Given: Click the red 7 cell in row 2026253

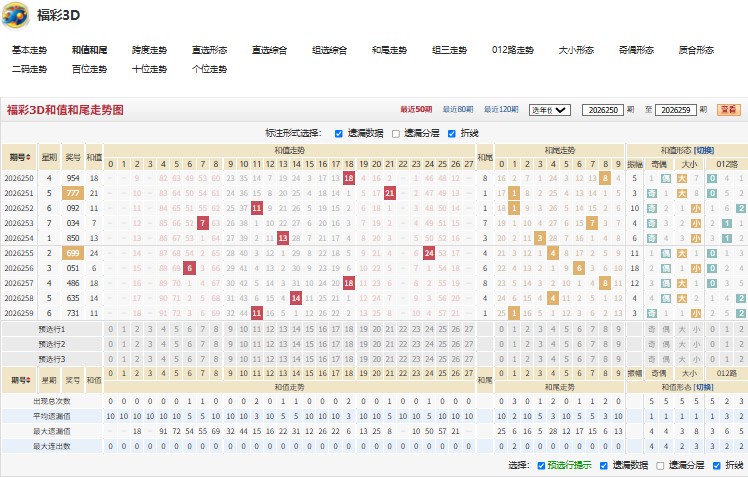Looking at the screenshot, I should coord(203,223).
